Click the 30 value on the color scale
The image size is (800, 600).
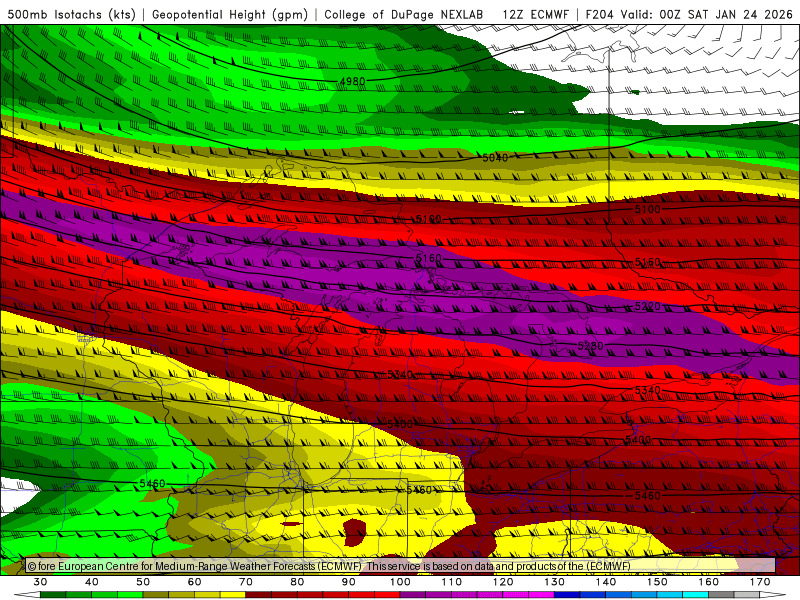click(x=40, y=582)
